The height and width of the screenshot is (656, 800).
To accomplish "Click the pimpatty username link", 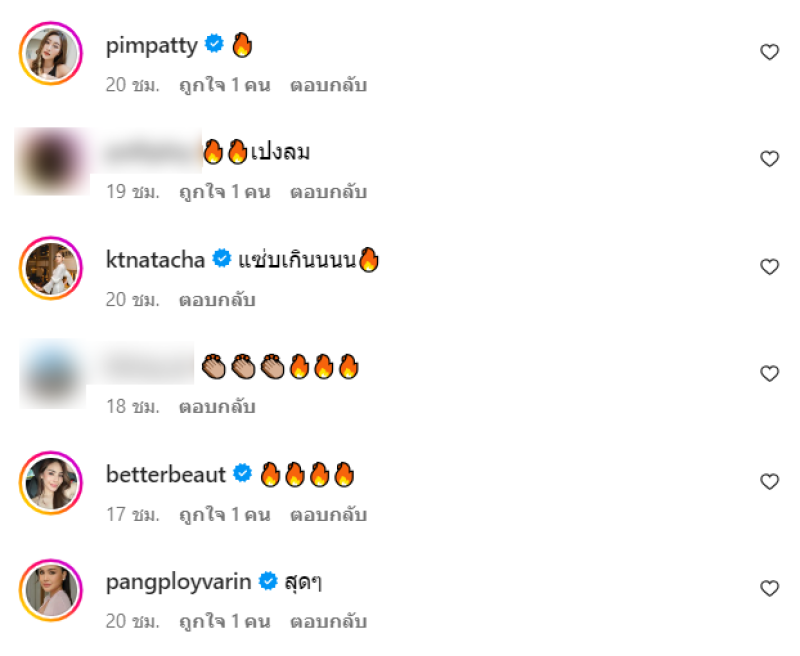I will 152,46.
